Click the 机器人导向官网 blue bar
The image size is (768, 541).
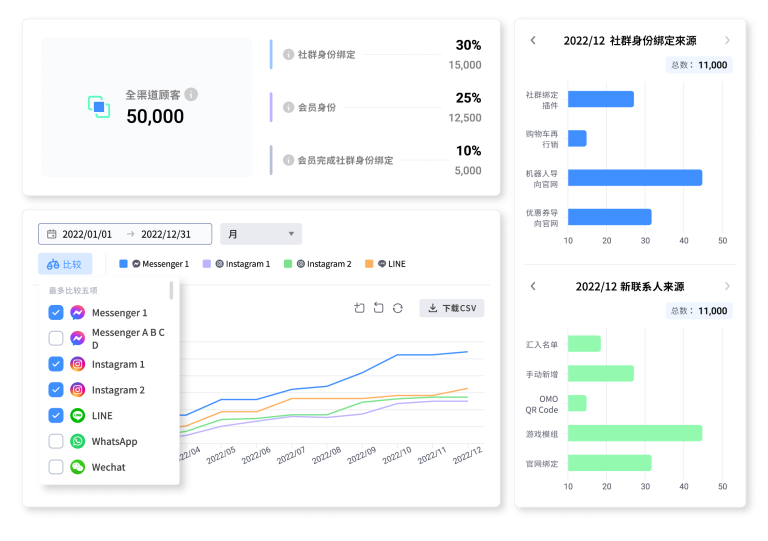[x=635, y=178]
